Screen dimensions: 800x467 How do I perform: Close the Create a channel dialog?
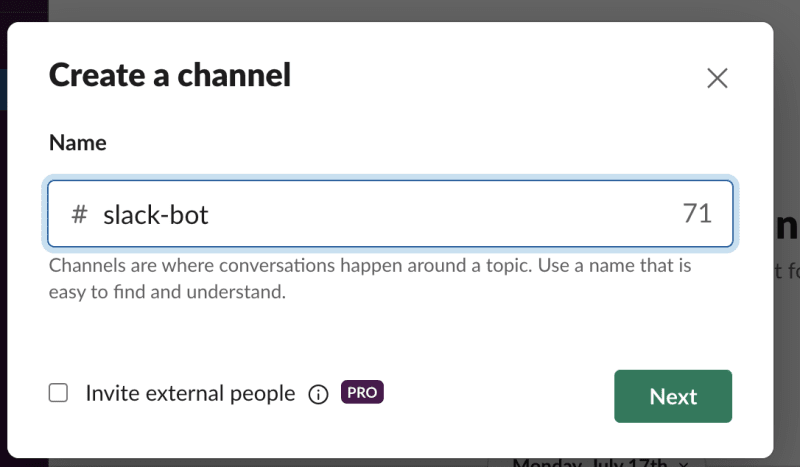(x=717, y=78)
